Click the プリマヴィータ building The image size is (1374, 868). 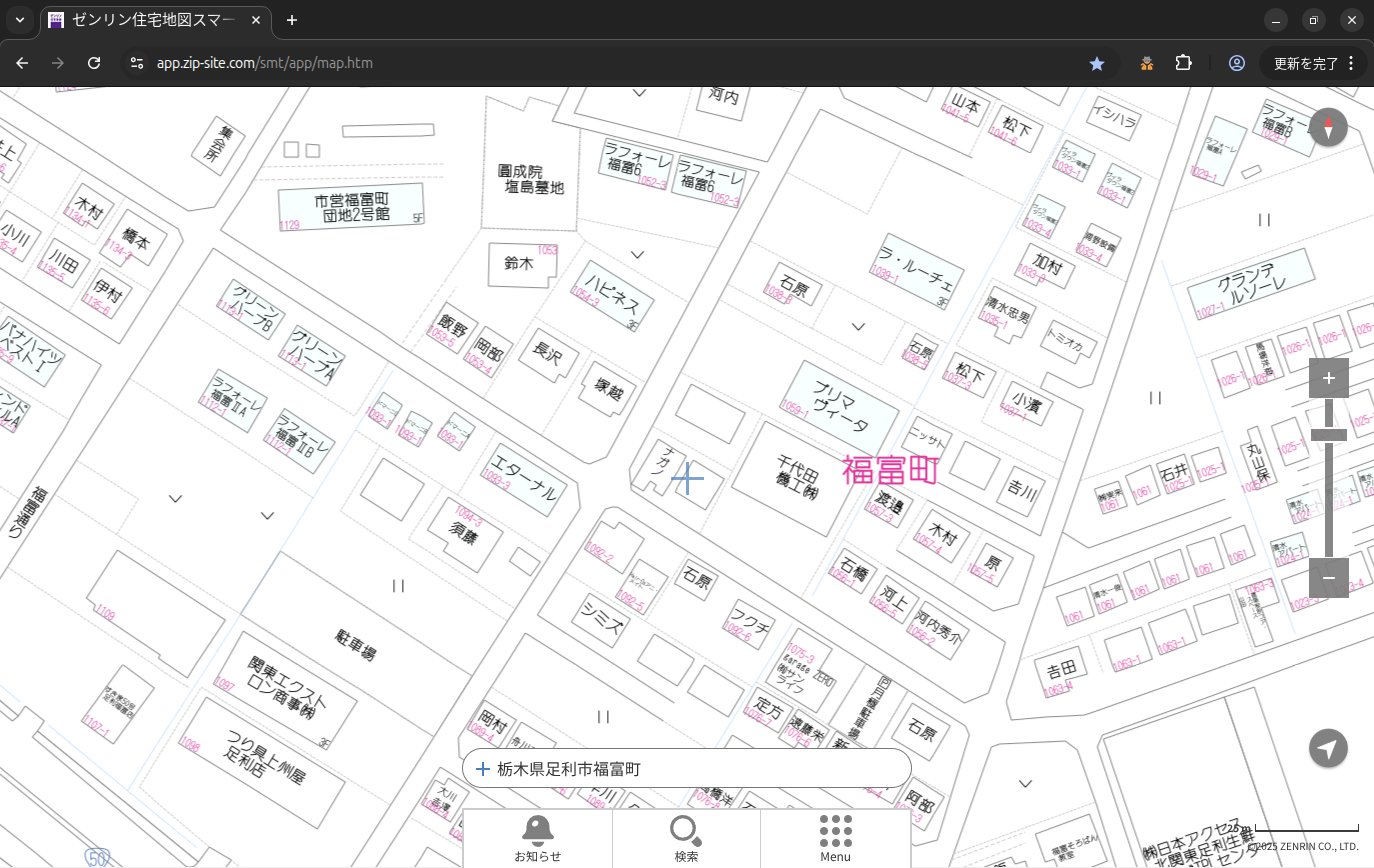840,407
